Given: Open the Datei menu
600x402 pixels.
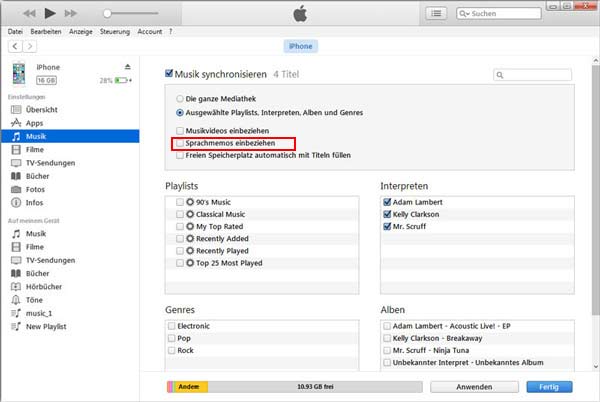Looking at the screenshot, I should coord(15,32).
